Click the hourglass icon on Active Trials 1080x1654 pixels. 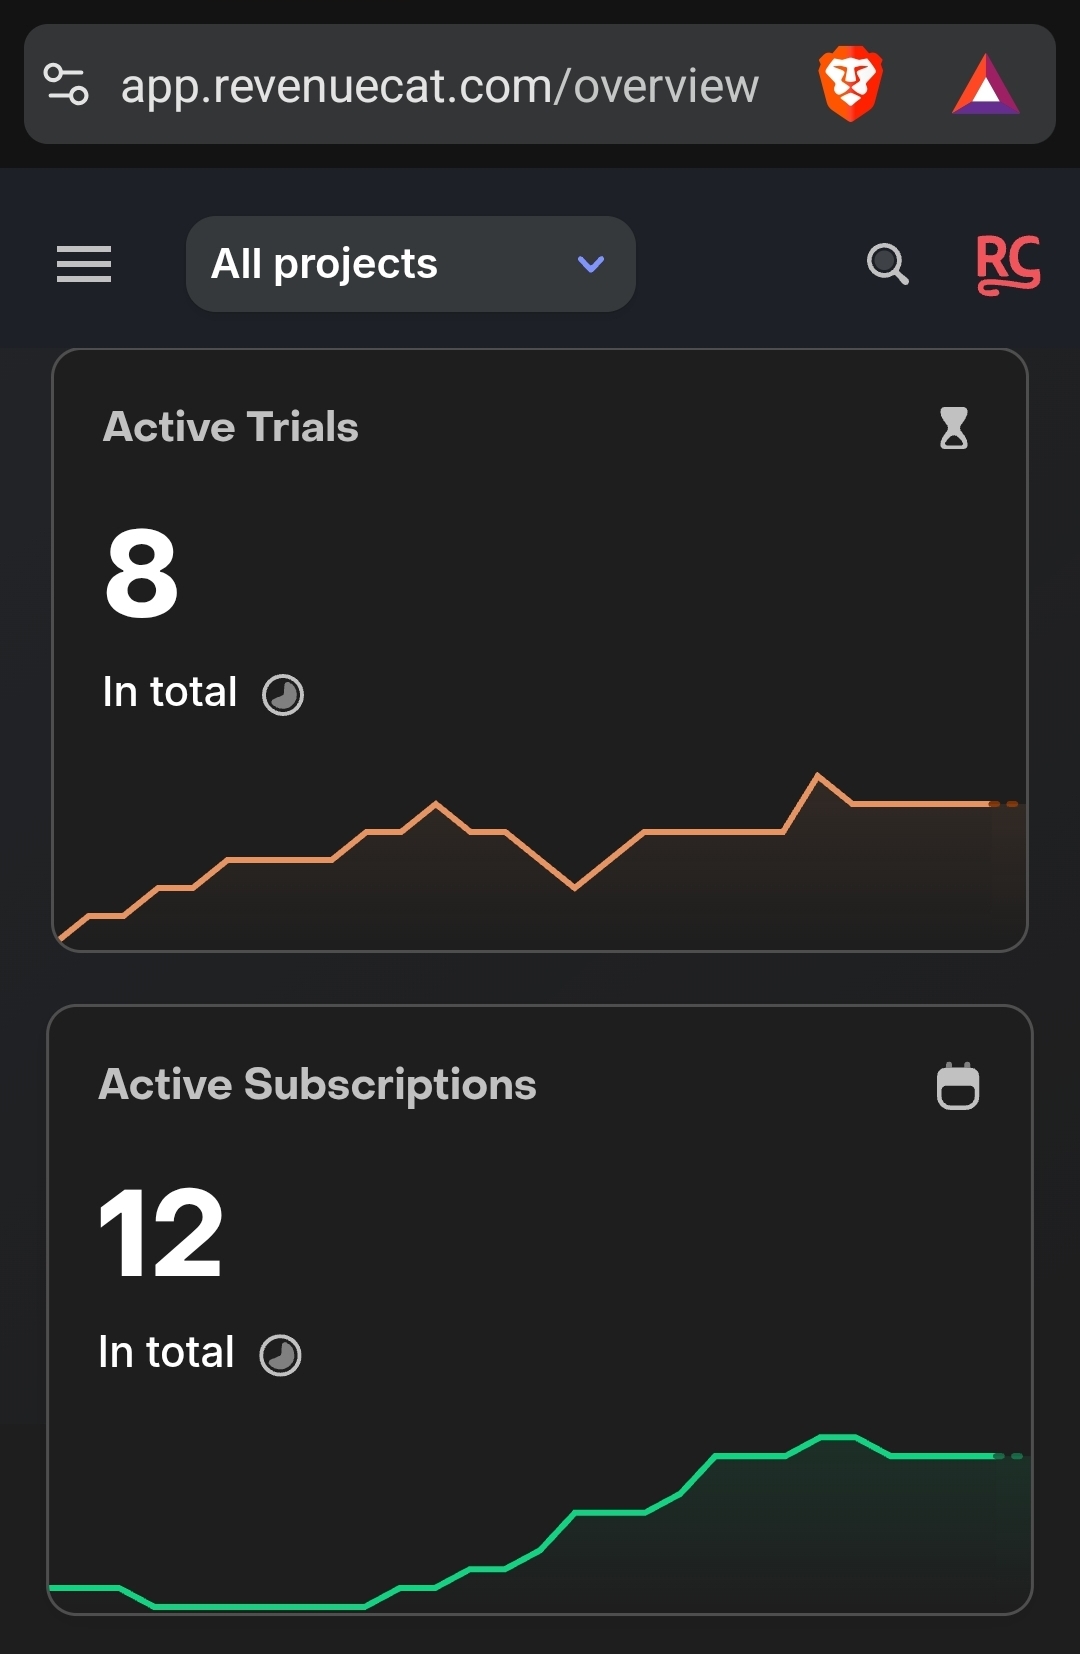(954, 428)
